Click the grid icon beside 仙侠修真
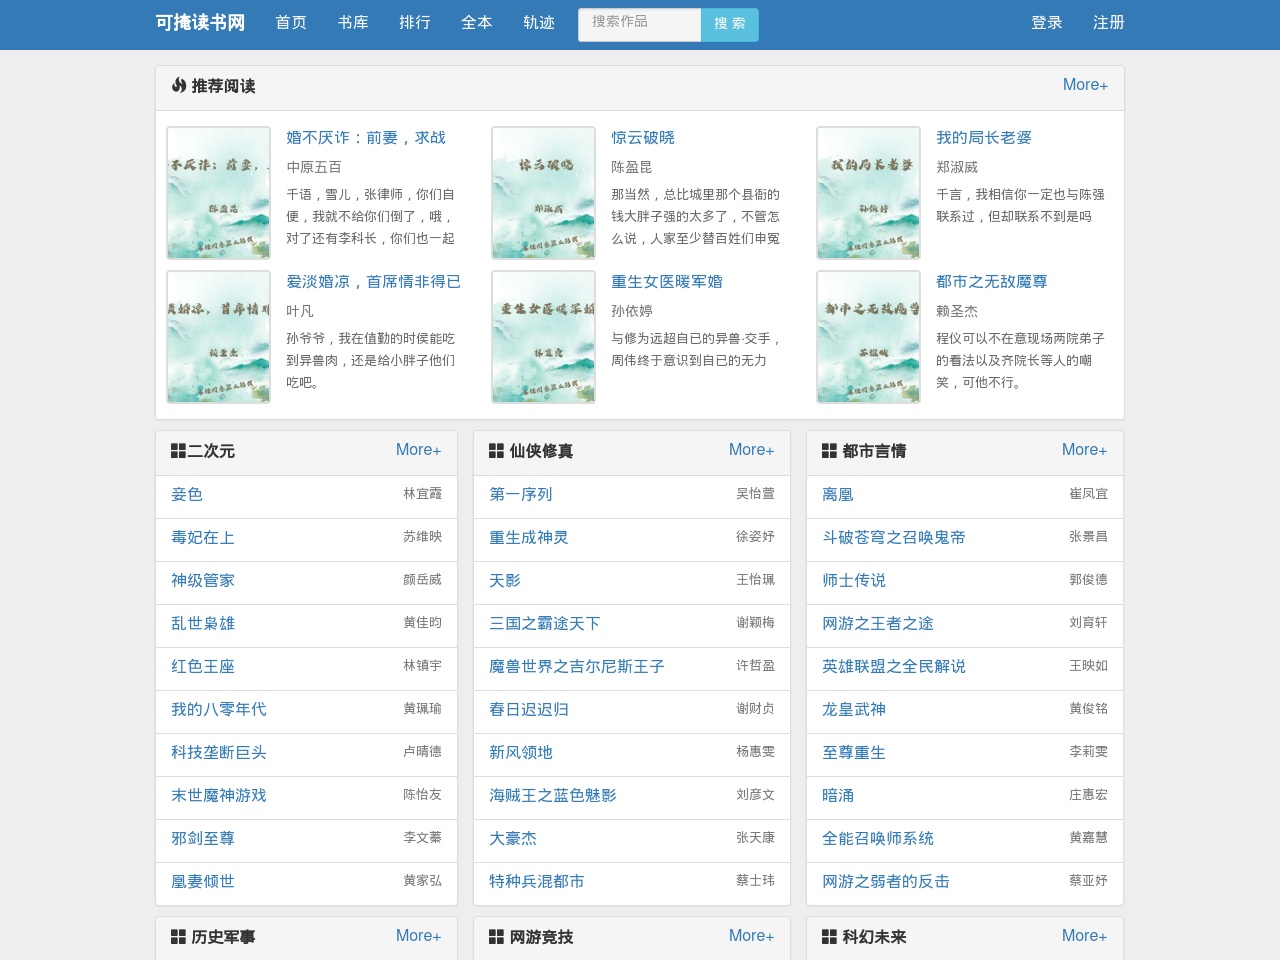Screen dimensions: 1280x960 click(x=496, y=451)
